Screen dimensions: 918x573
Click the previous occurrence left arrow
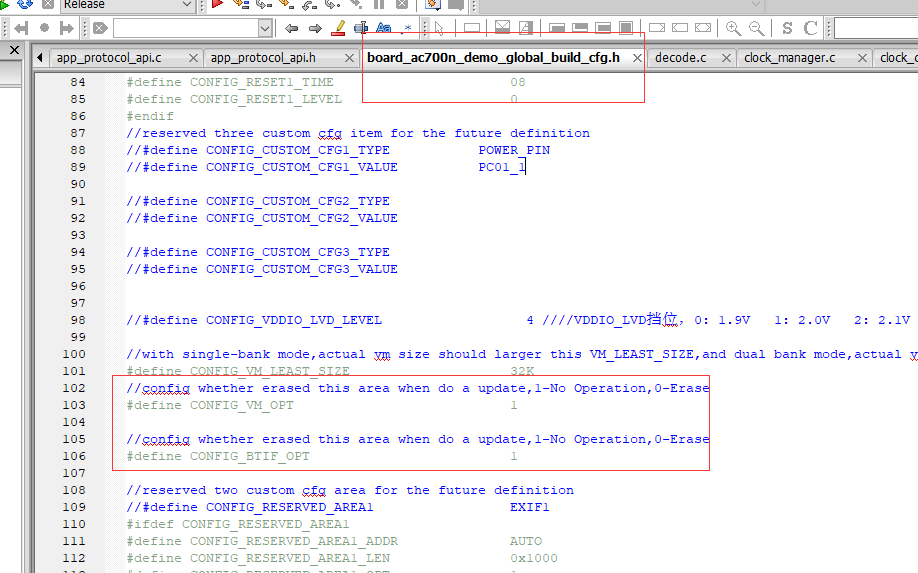click(x=291, y=28)
